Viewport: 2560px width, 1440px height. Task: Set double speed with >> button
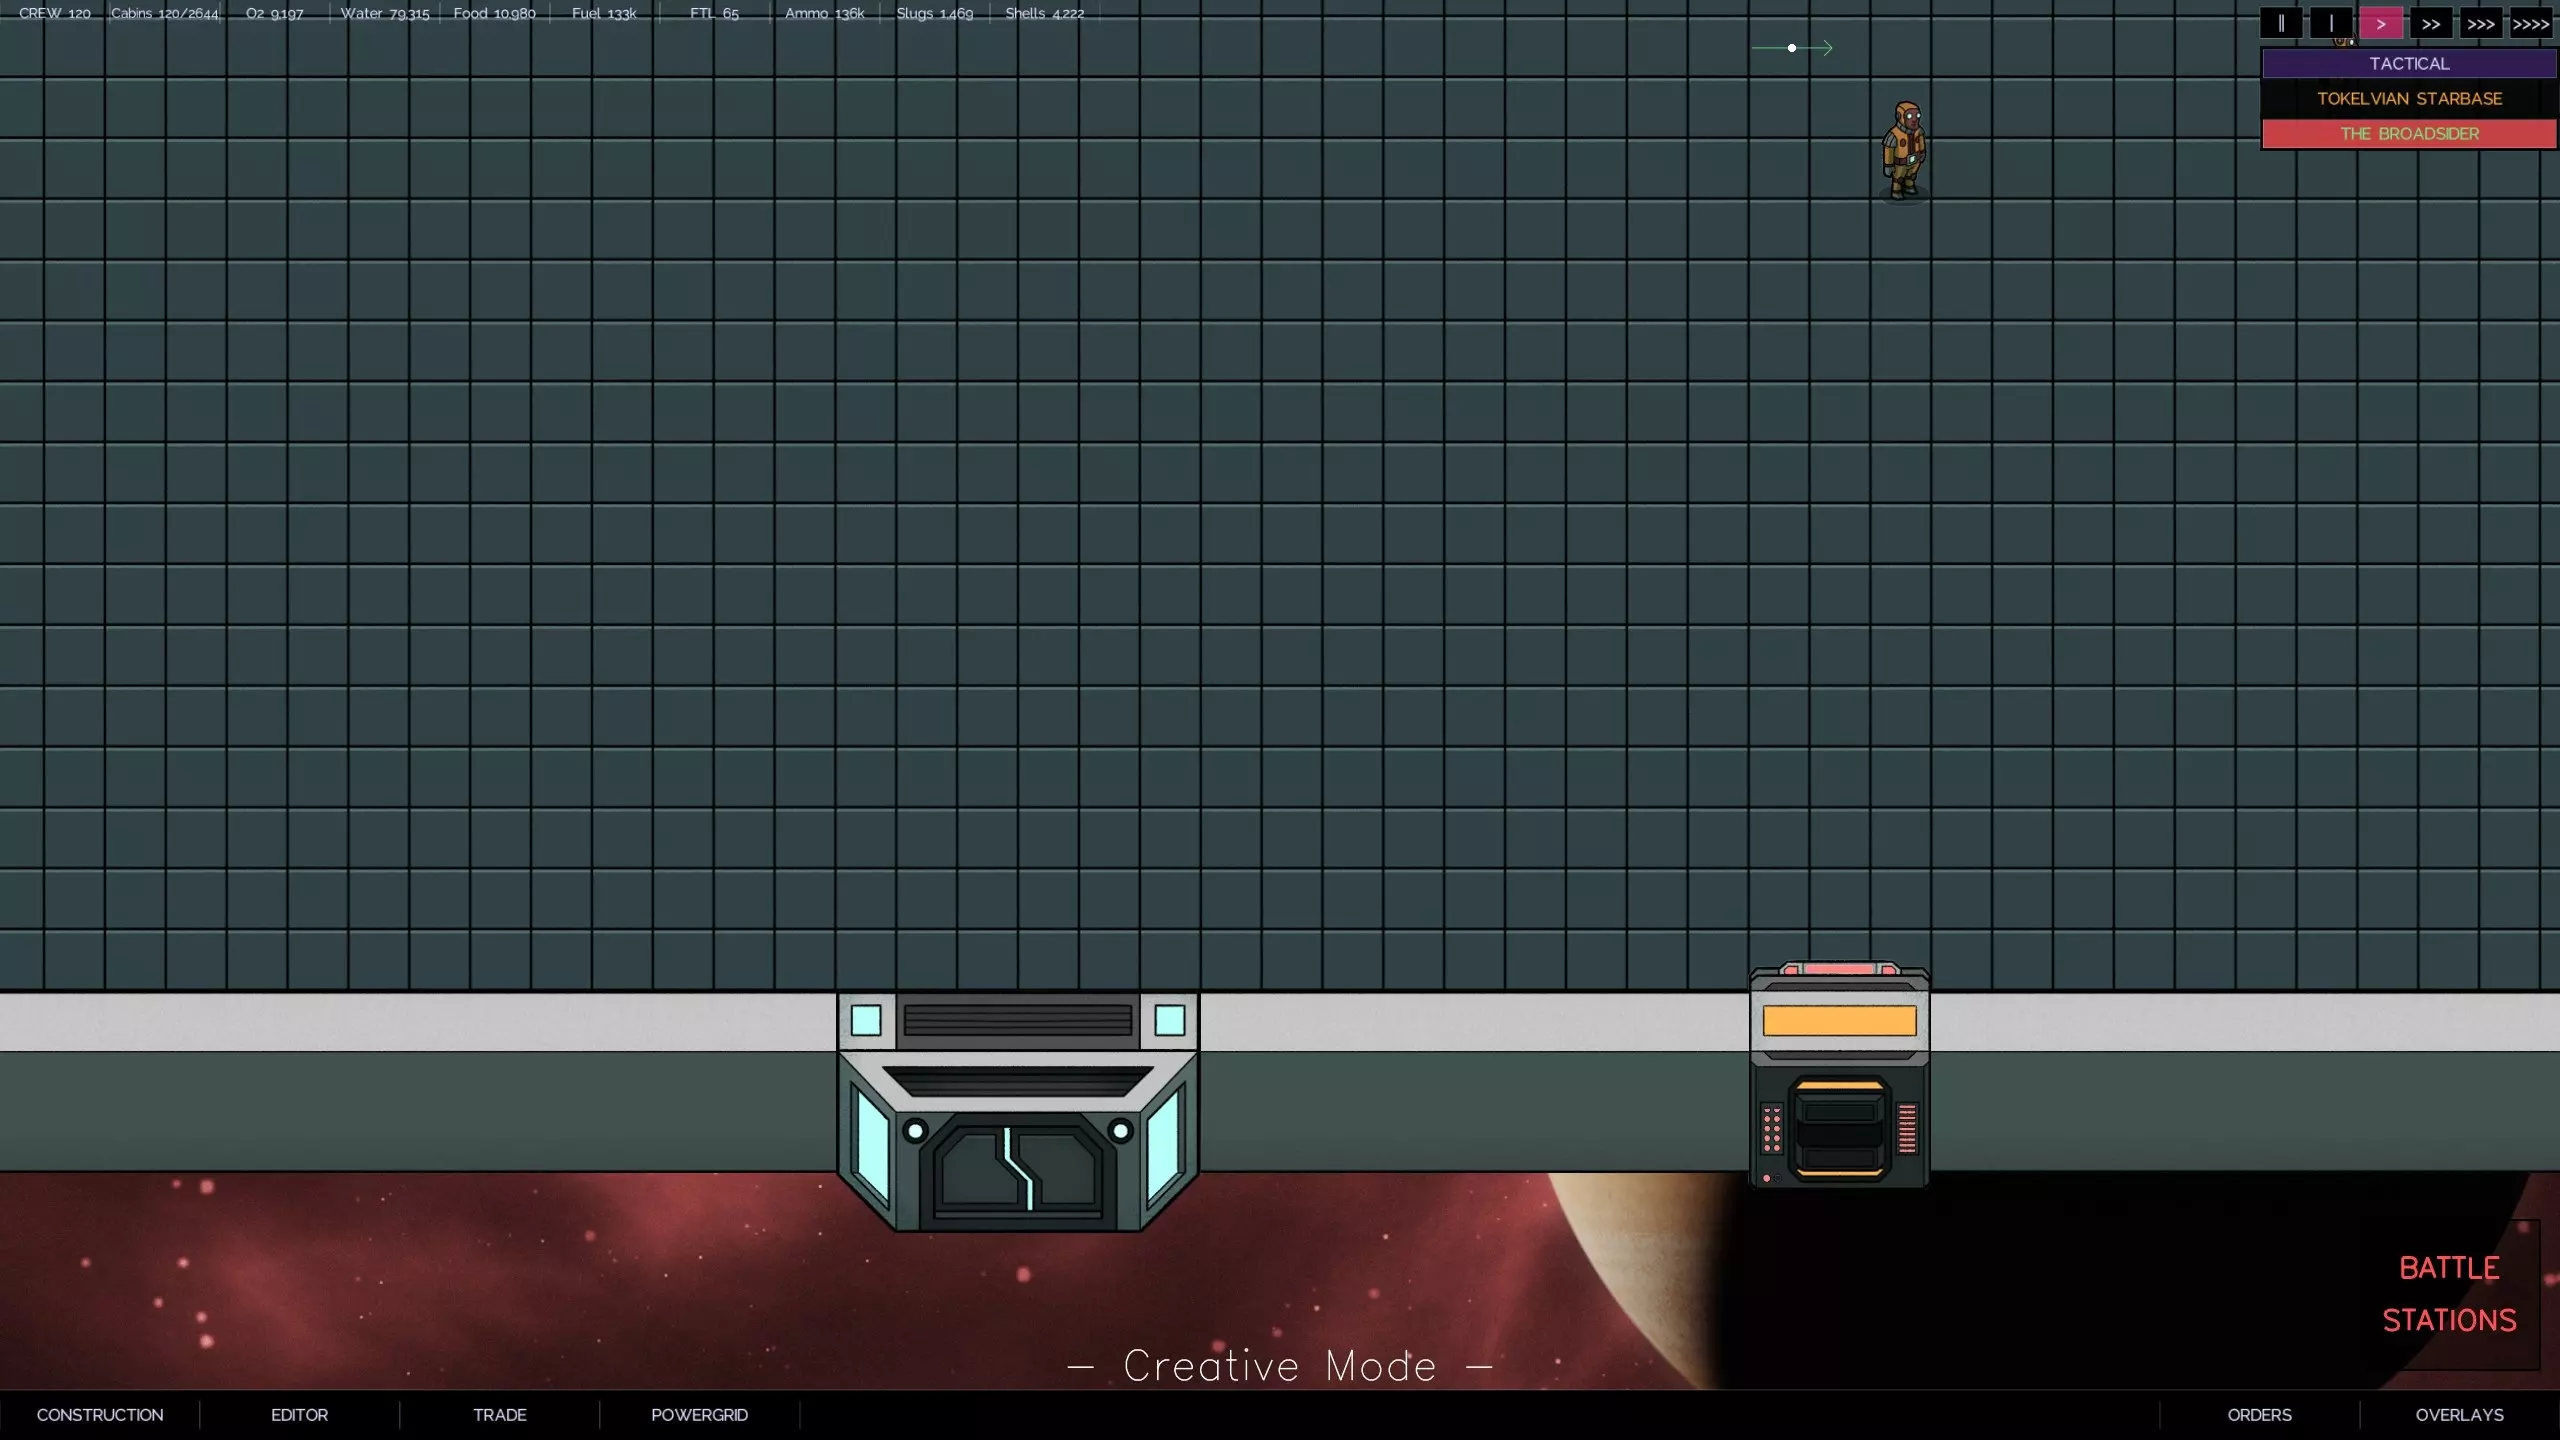point(2431,24)
